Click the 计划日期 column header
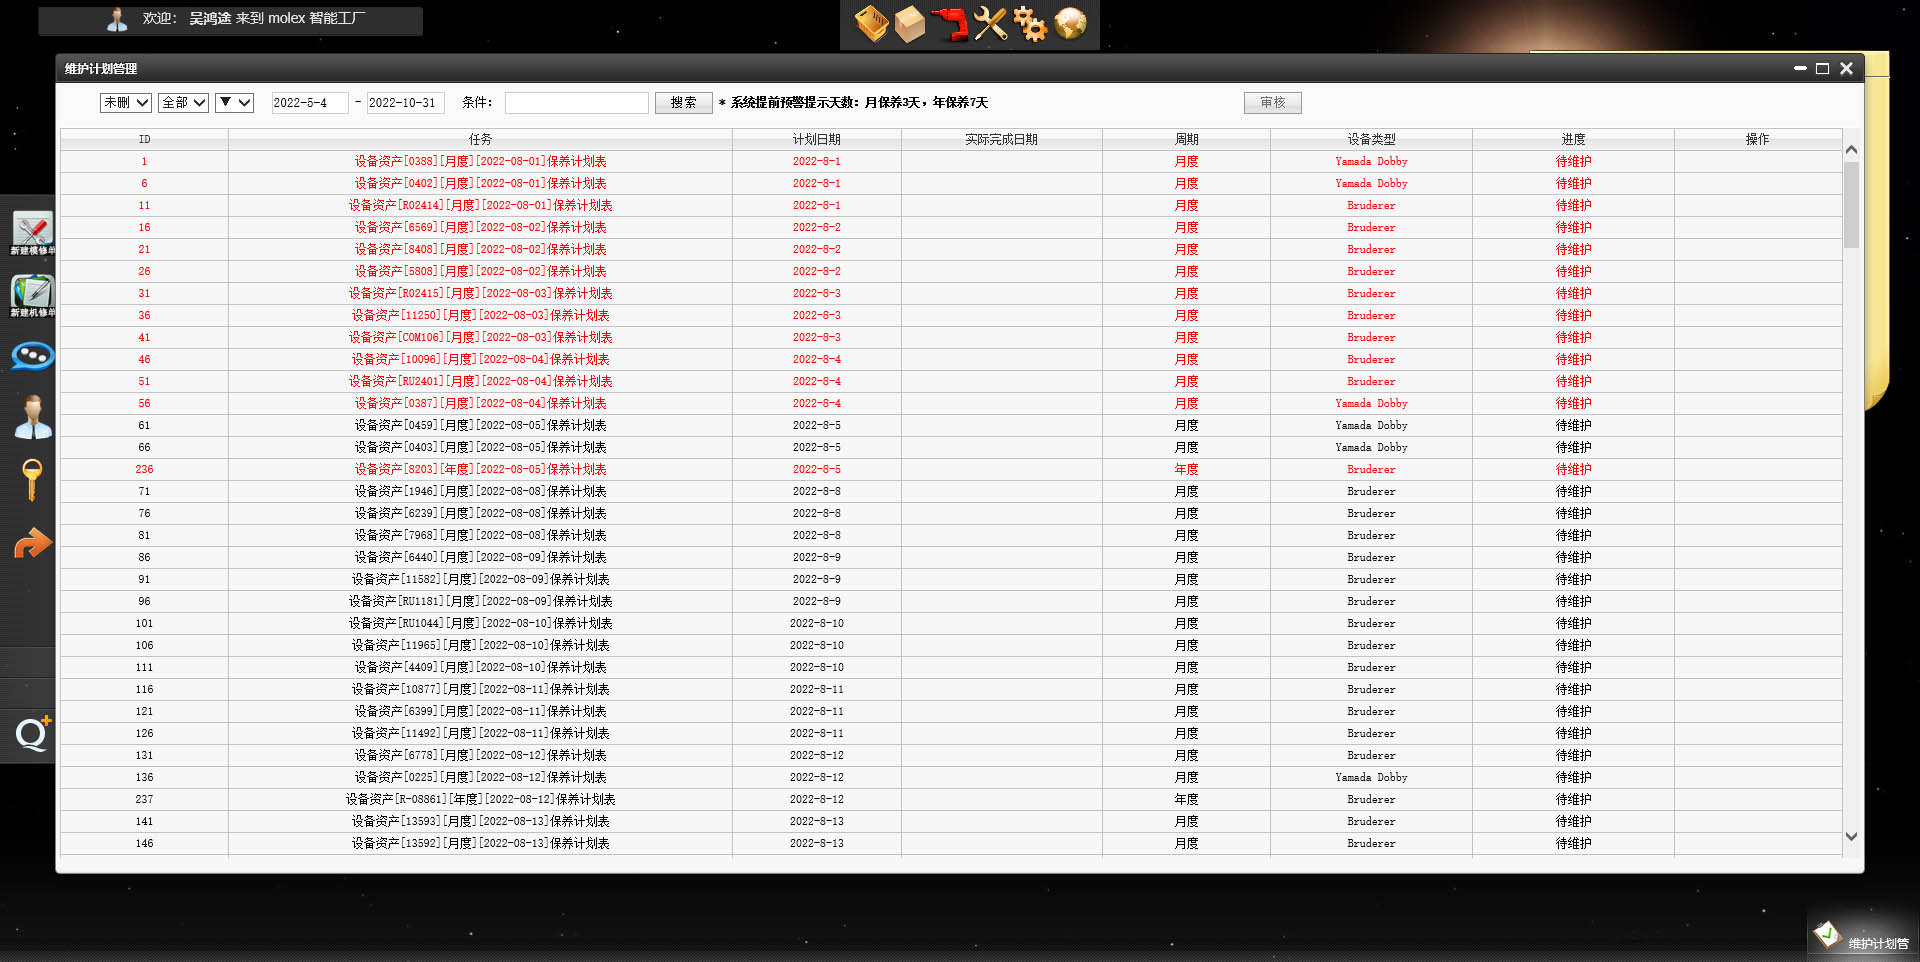This screenshot has height=962, width=1920. [x=816, y=139]
